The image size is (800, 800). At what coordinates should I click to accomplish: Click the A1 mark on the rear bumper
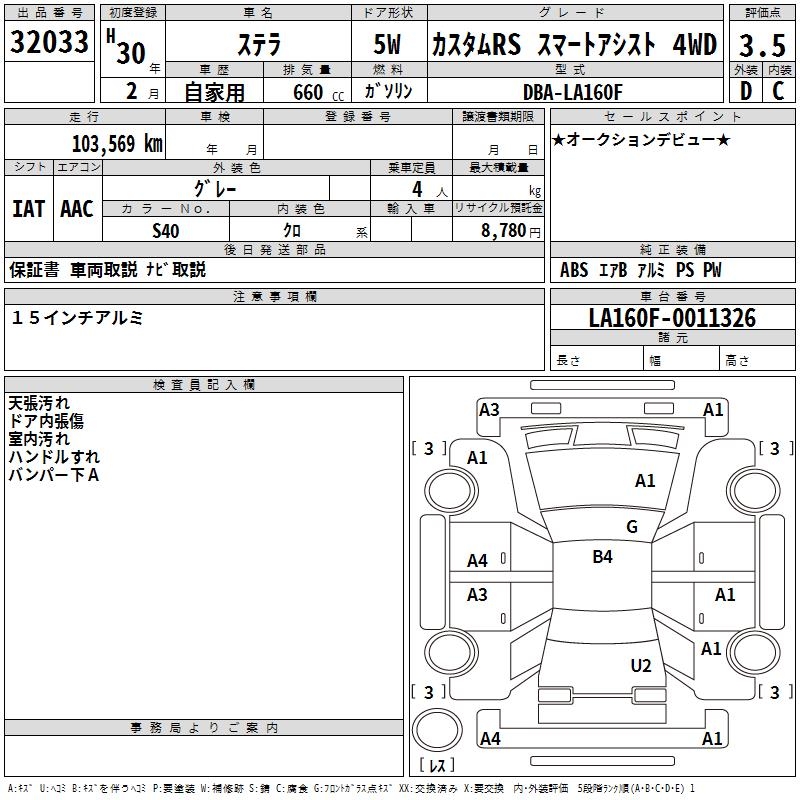click(x=712, y=739)
